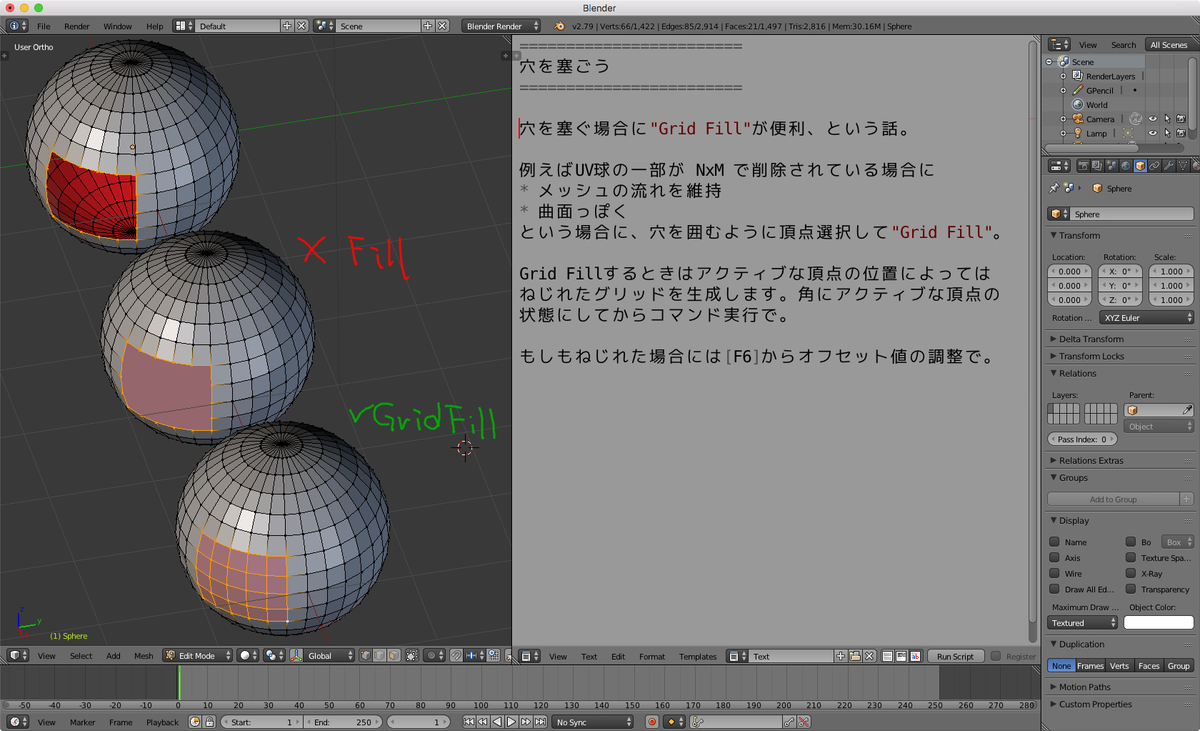This screenshot has width=1200, height=731.
Task: Expand the Motion Paths panel
Action: coord(1085,687)
